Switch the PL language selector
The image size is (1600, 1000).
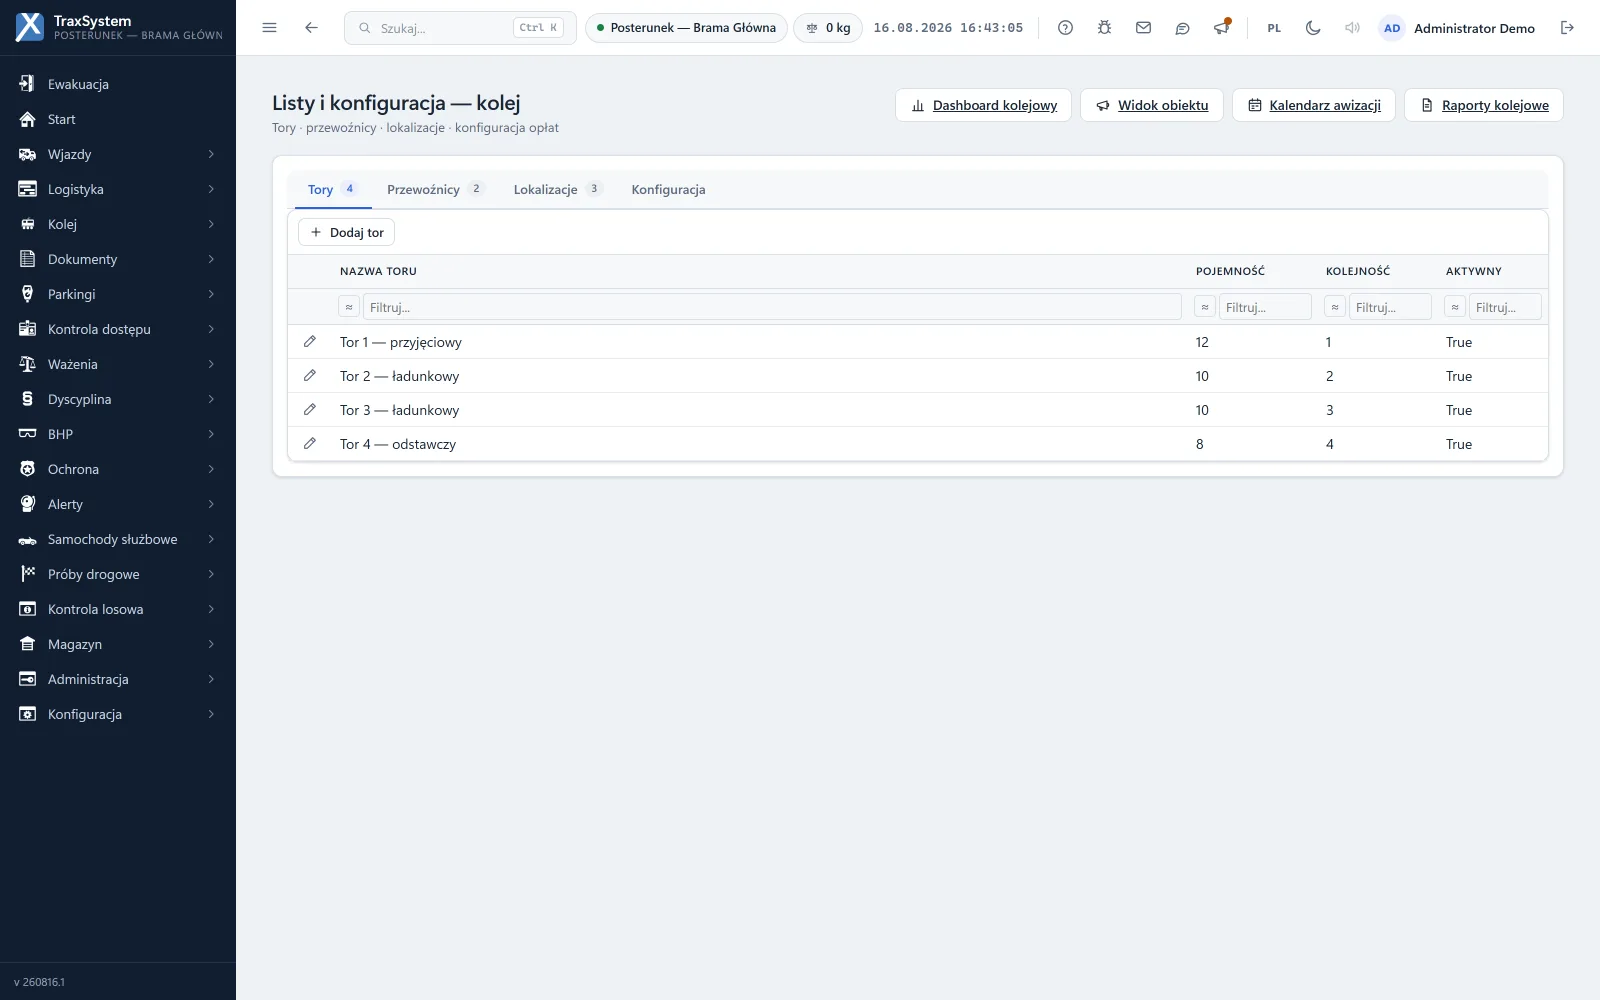[x=1274, y=28]
